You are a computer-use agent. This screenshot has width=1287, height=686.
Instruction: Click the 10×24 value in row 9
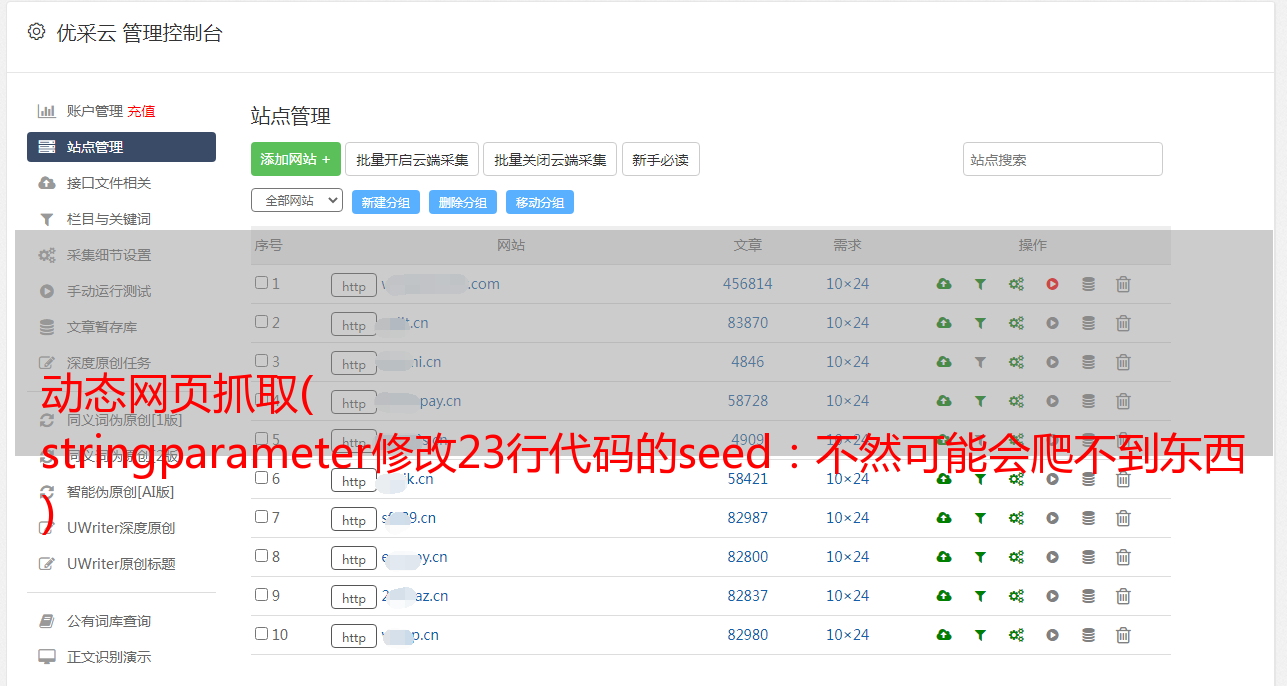pos(847,596)
